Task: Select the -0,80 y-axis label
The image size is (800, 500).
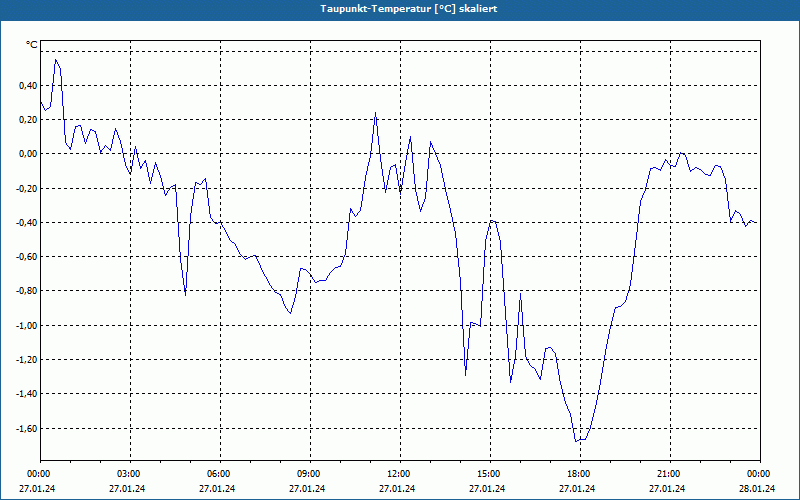Action: (x=27, y=291)
